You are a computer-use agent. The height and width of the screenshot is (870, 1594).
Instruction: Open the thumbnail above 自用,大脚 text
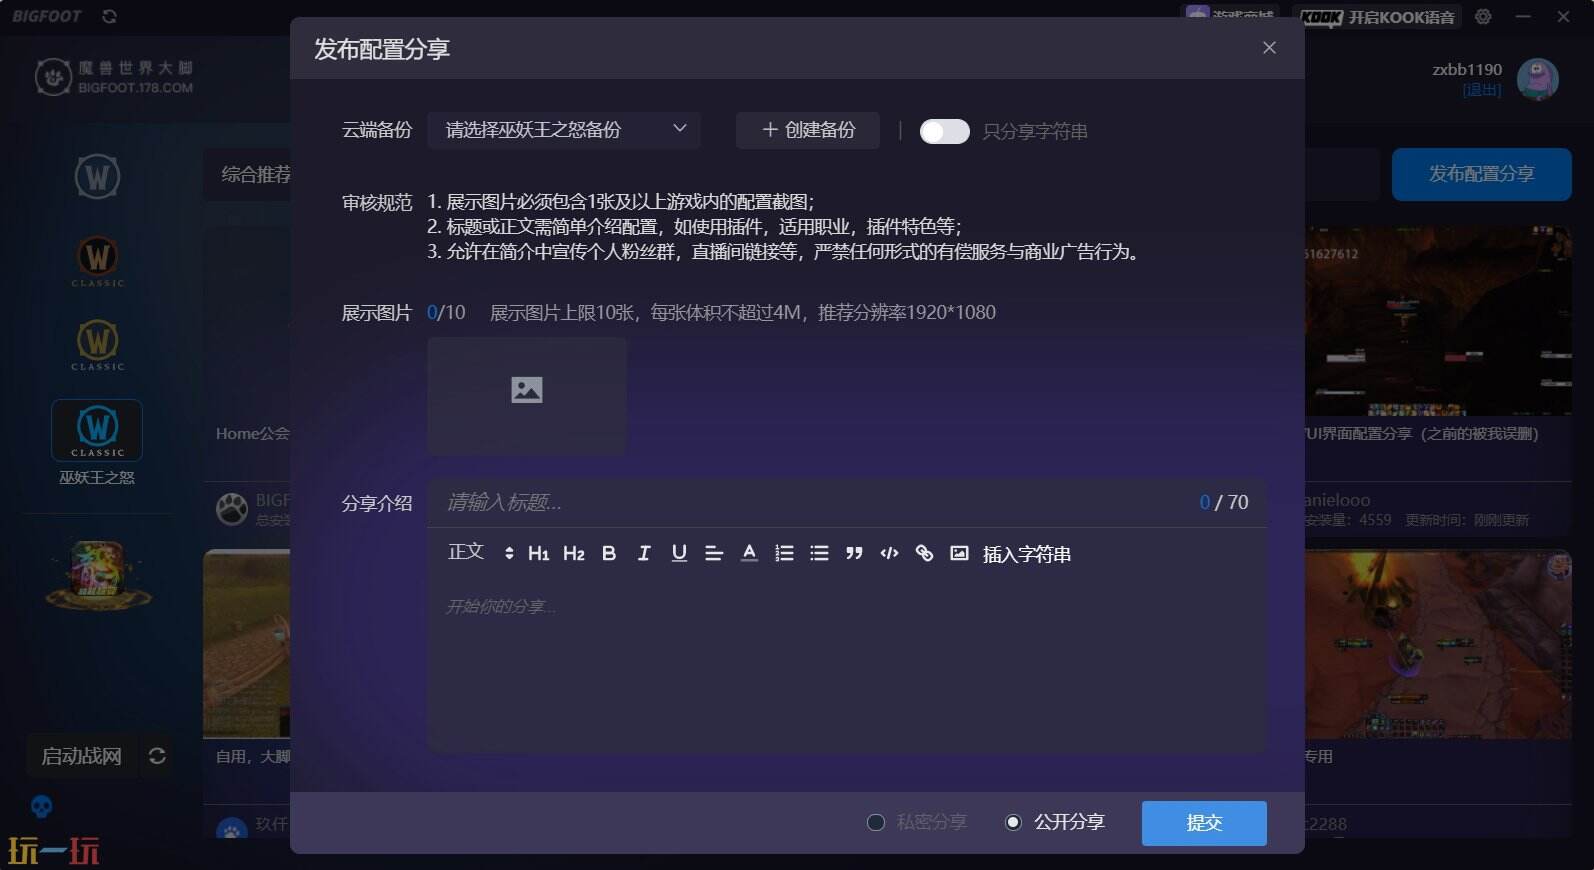coord(246,644)
